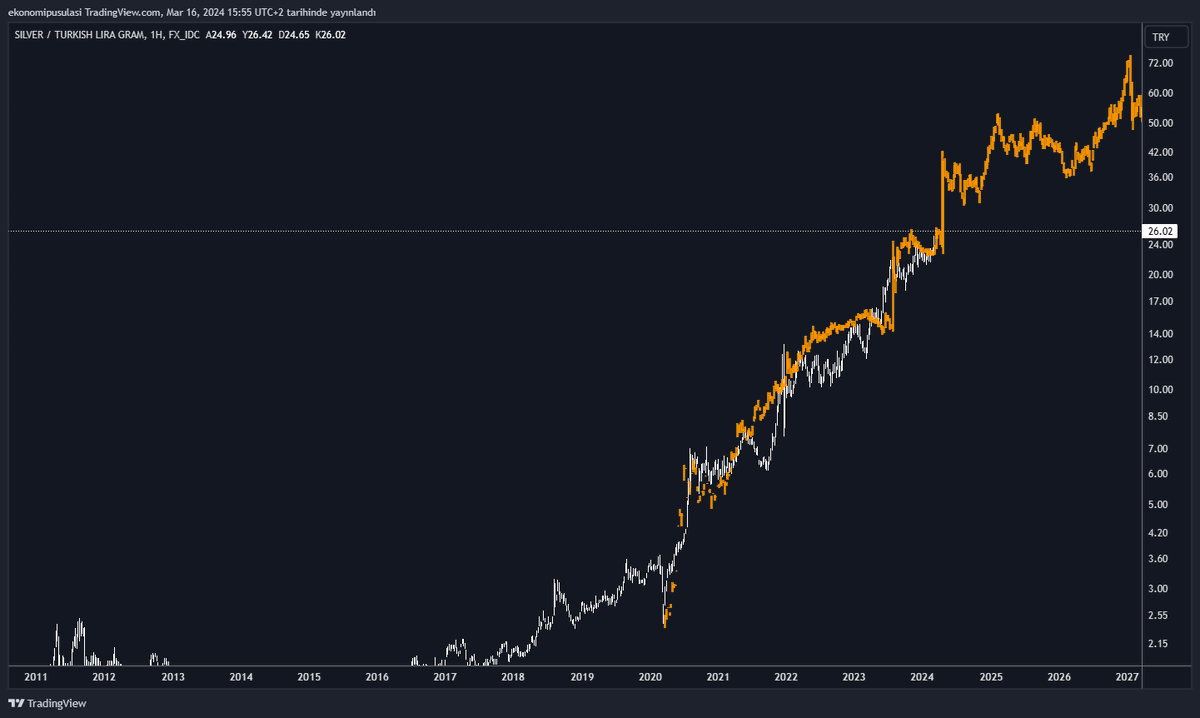
Task: Click the 2.55 price axis label
Action: [1158, 615]
